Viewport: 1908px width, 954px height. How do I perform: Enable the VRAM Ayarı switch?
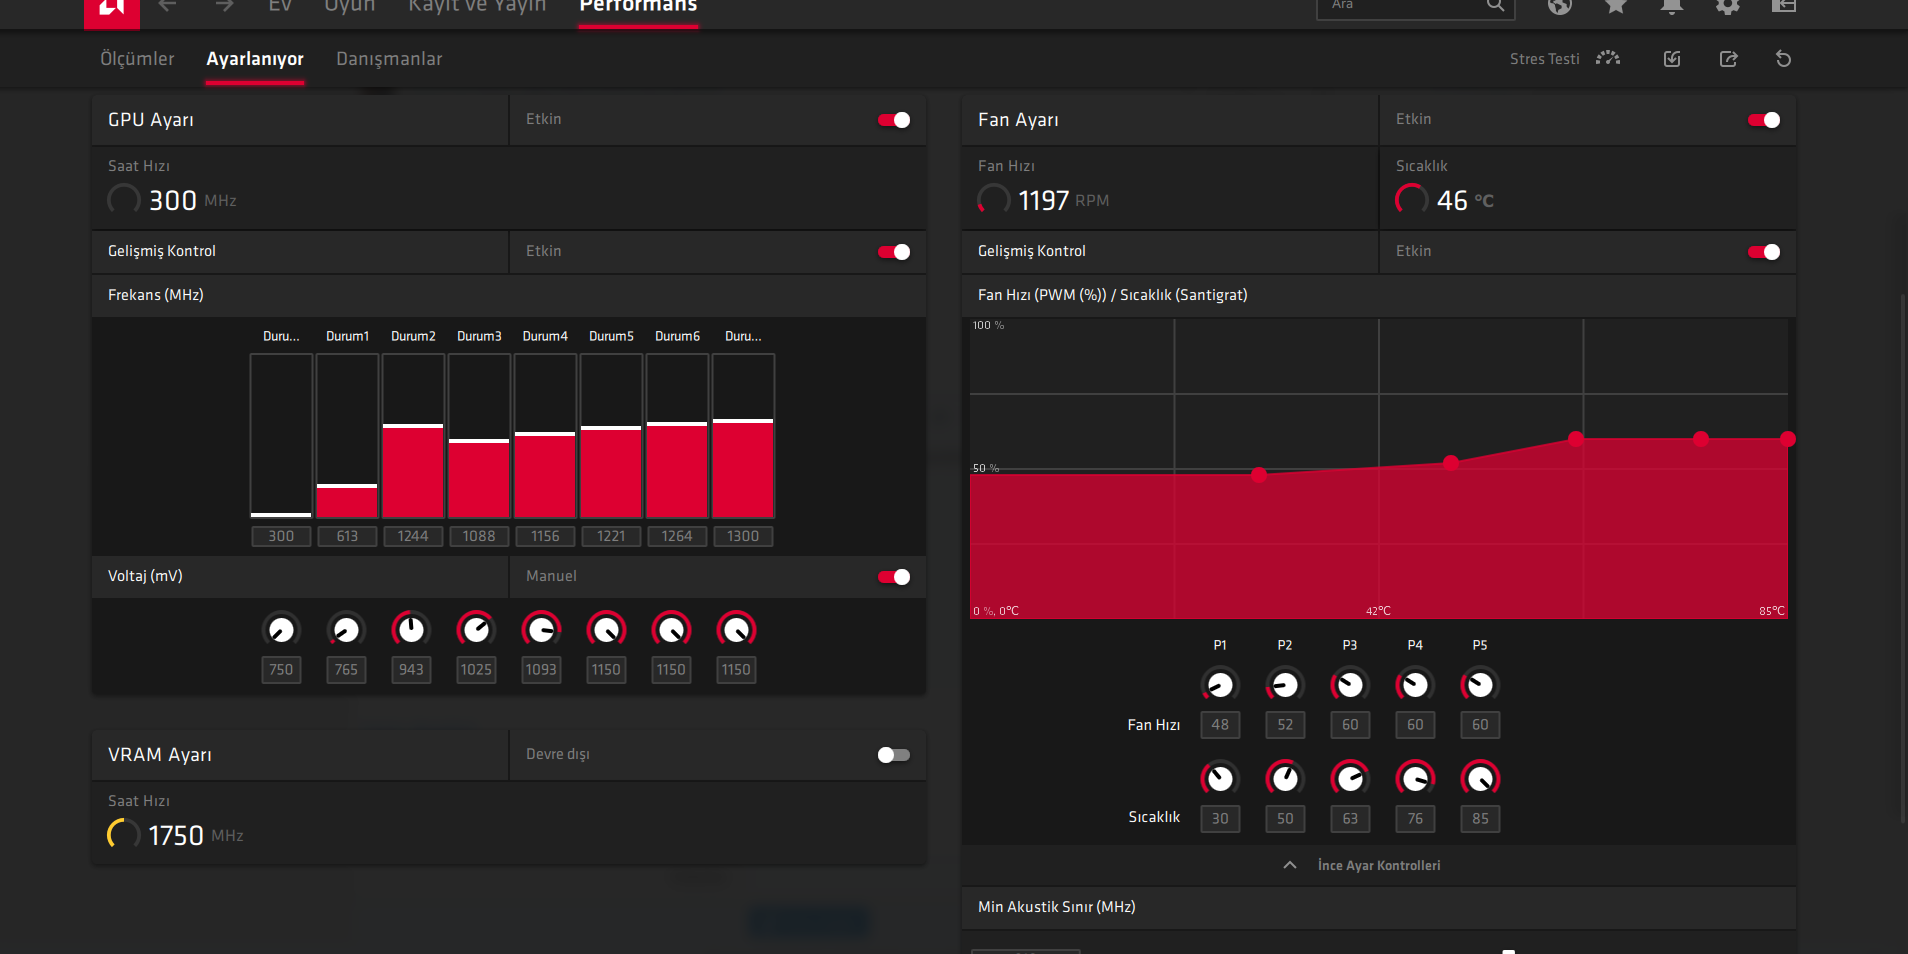[x=894, y=755]
